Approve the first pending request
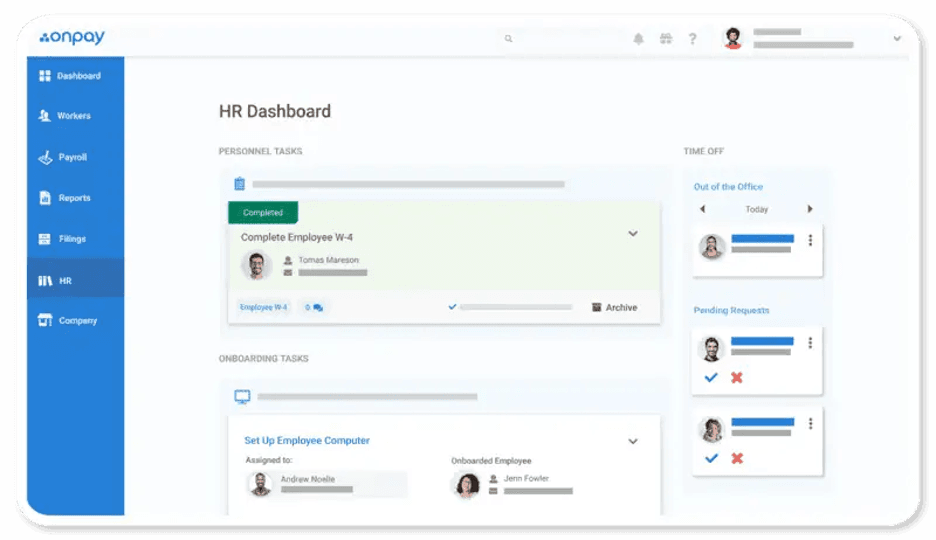Viewport: 936px width, 540px height. point(710,377)
